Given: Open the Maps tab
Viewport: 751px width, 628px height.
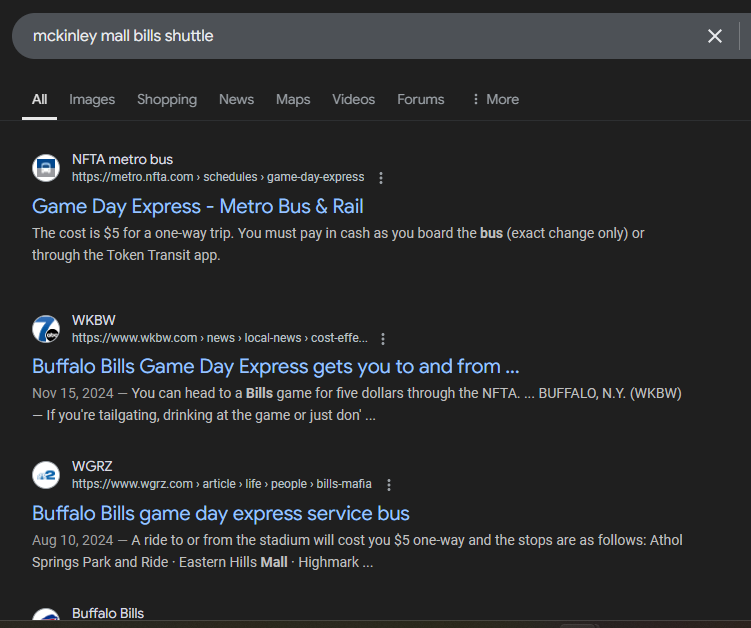Looking at the screenshot, I should (293, 99).
